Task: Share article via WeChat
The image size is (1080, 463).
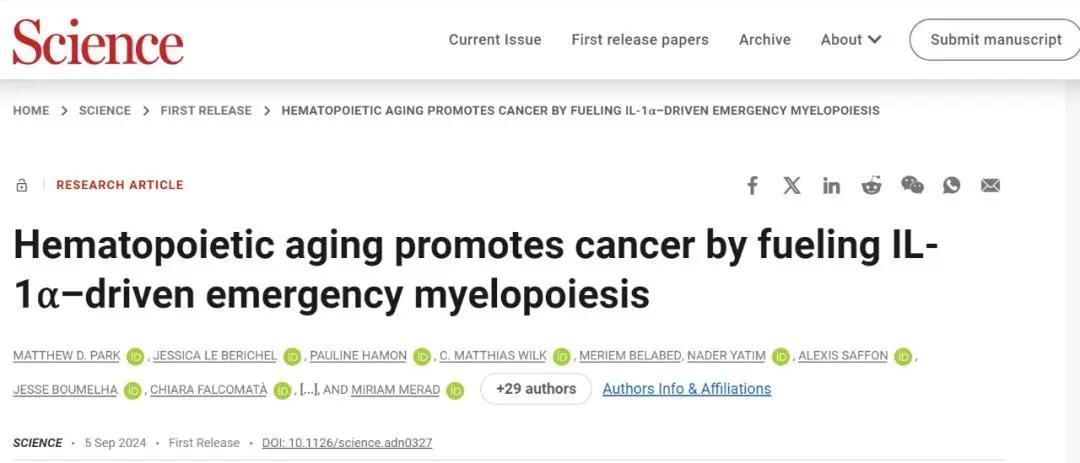Action: (912, 185)
